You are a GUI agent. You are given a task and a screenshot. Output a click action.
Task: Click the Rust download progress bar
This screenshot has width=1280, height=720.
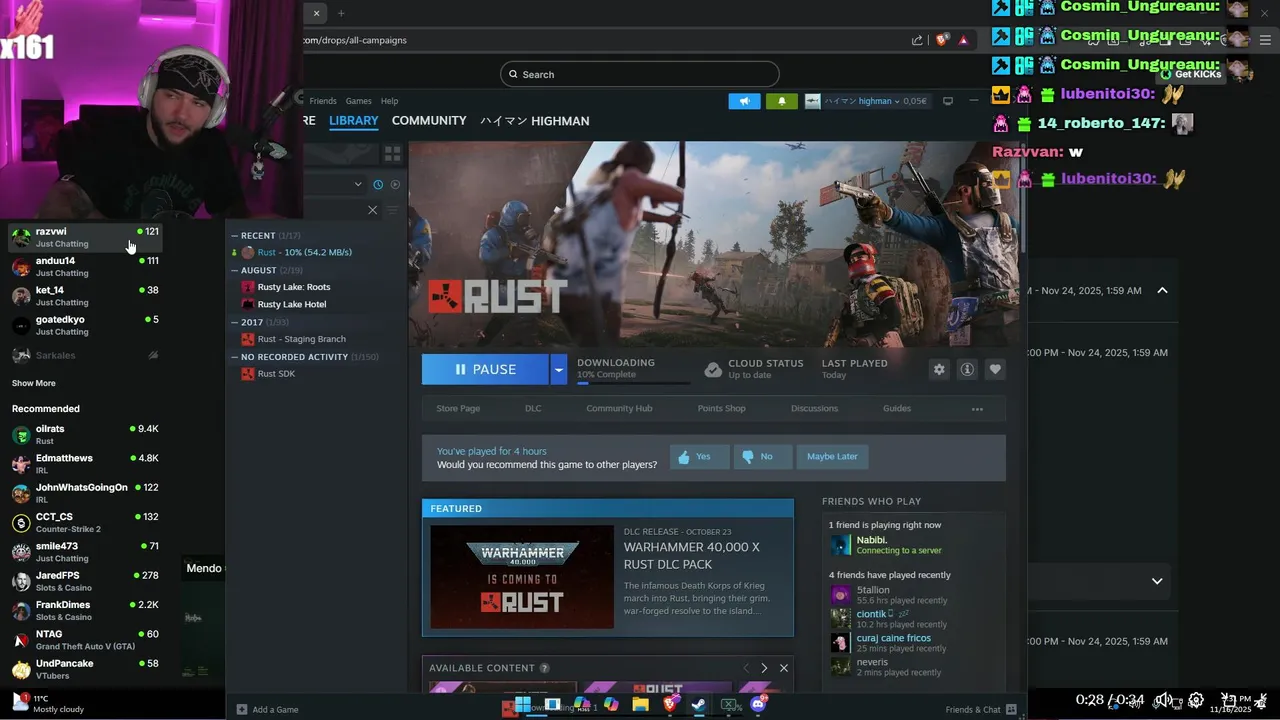(x=633, y=382)
